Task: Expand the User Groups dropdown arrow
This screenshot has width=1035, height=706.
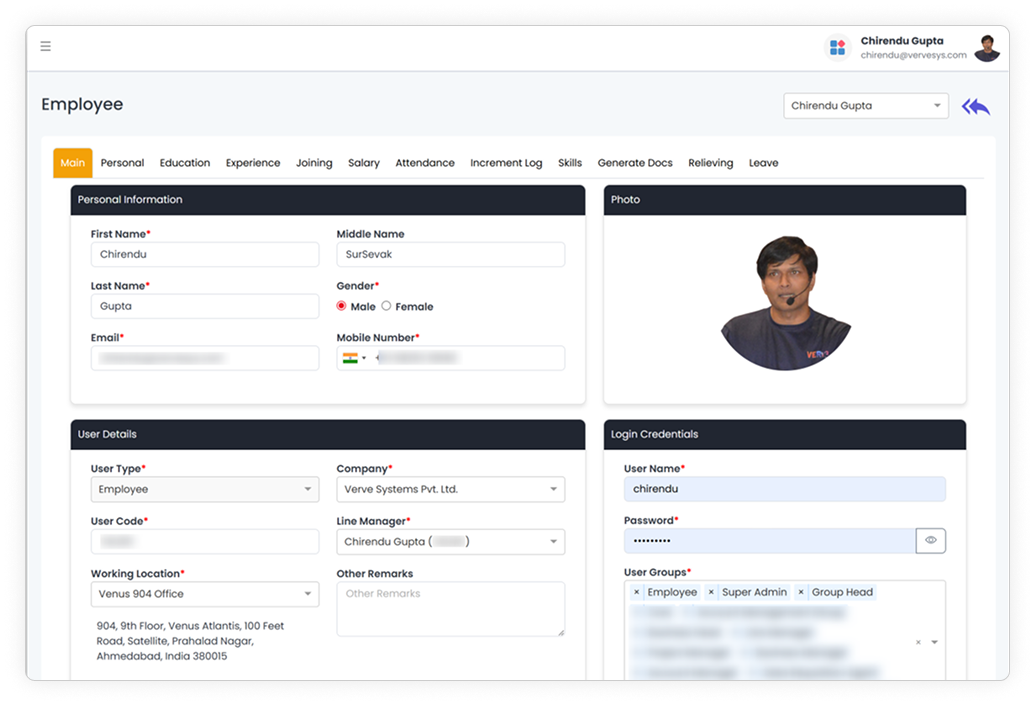Action: click(935, 642)
